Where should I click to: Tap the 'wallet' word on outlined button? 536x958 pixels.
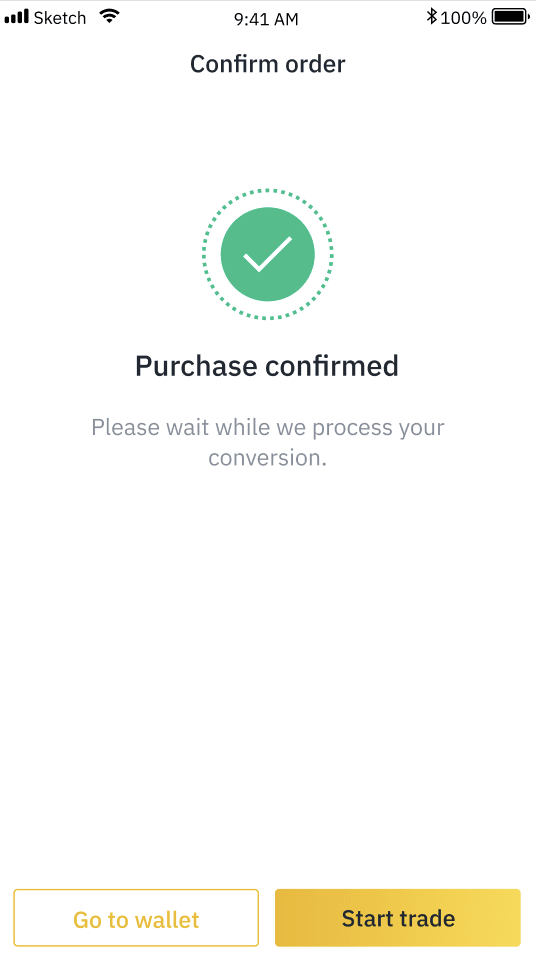tap(167, 920)
